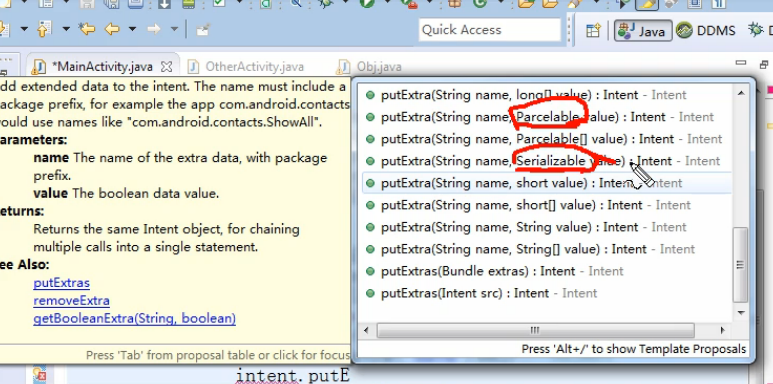Screen dimensions: 773x384
Task: Click the Forward navigation arrow
Action: point(154,29)
